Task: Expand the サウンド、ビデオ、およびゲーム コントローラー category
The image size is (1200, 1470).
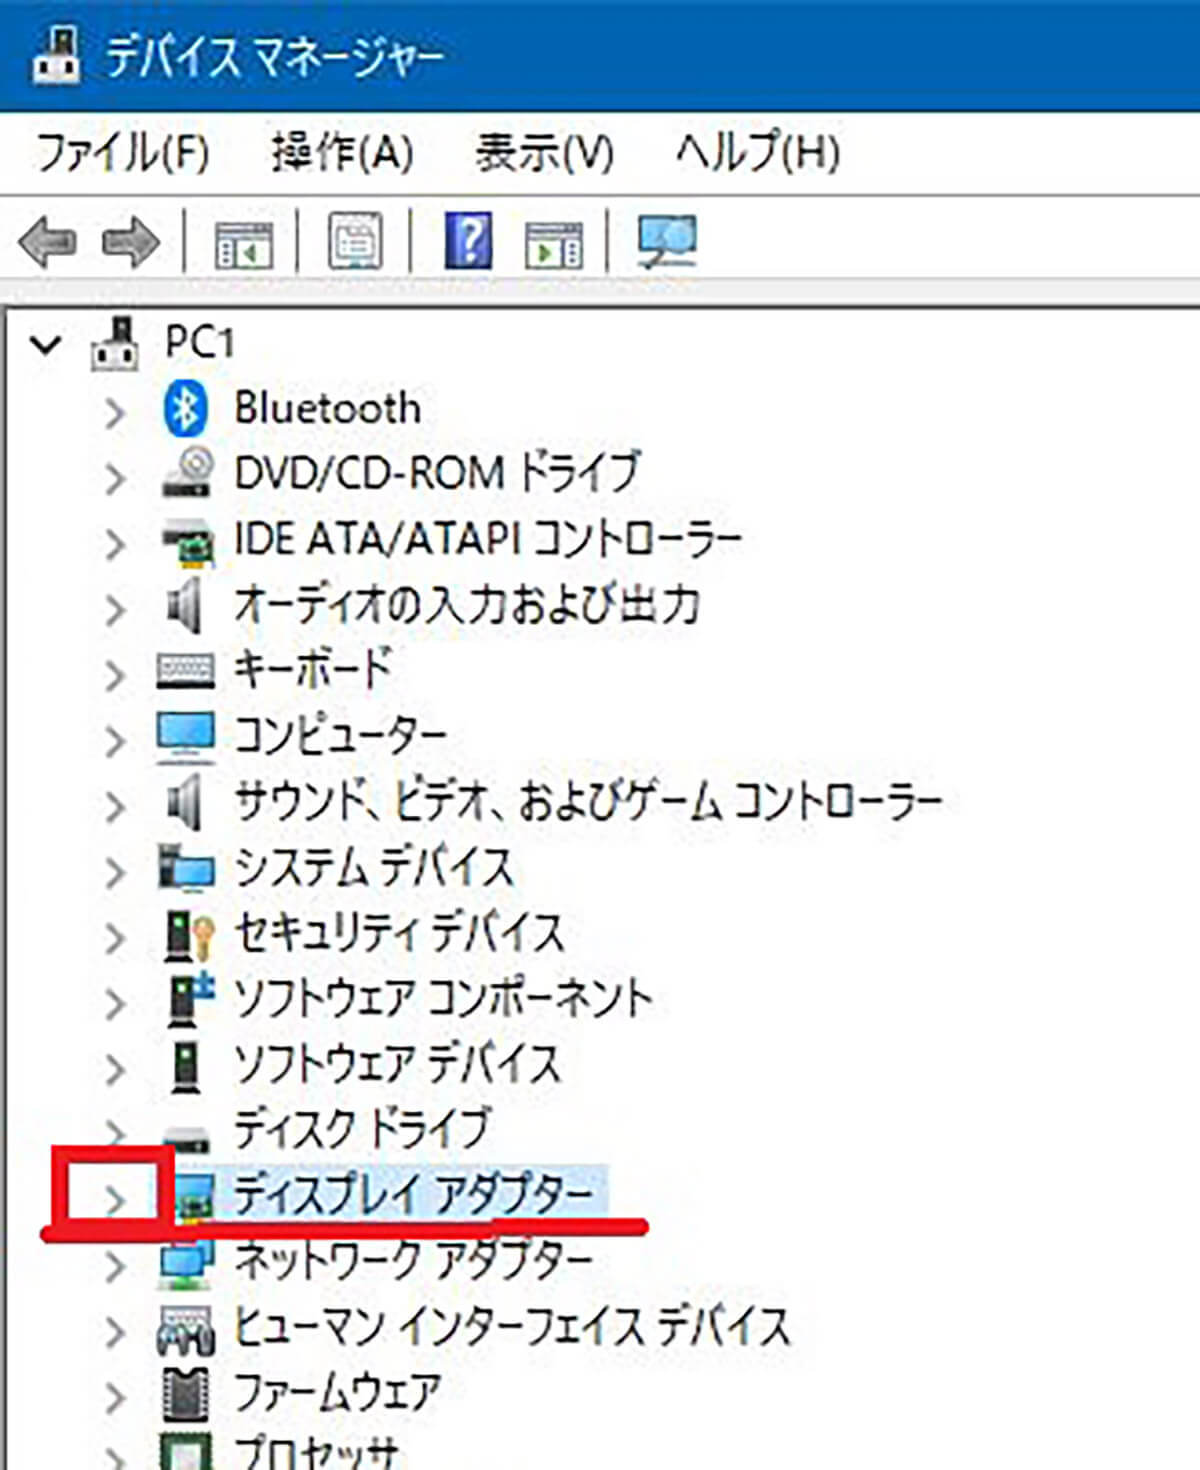Action: coord(116,806)
